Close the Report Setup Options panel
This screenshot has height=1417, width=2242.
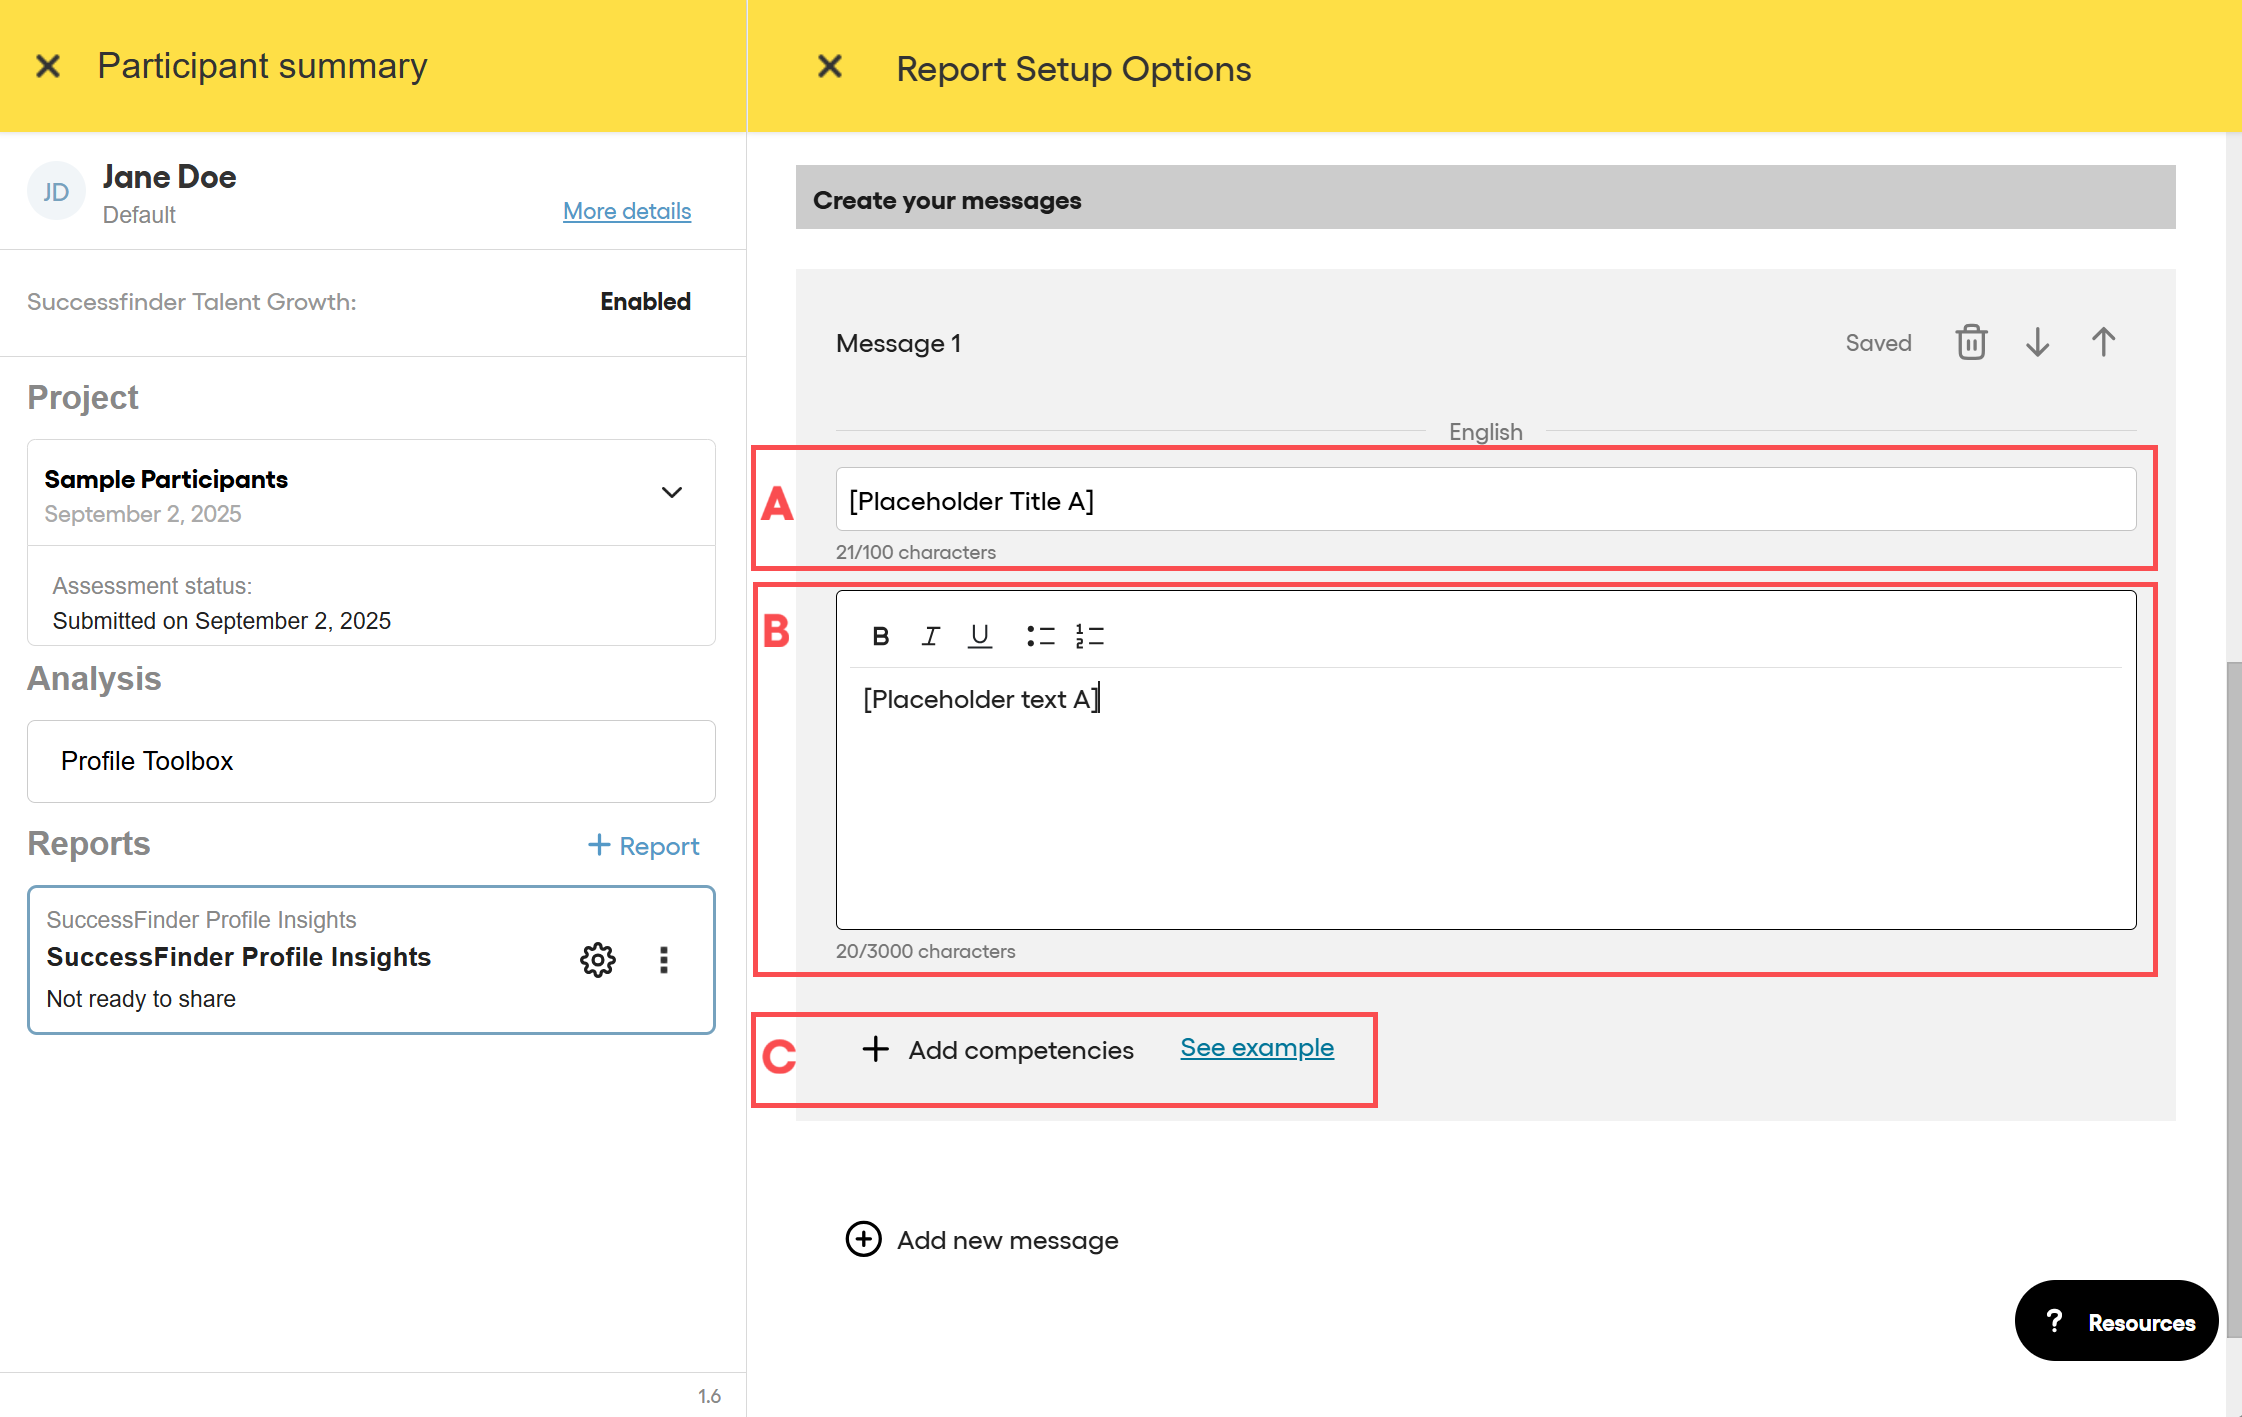click(x=830, y=66)
